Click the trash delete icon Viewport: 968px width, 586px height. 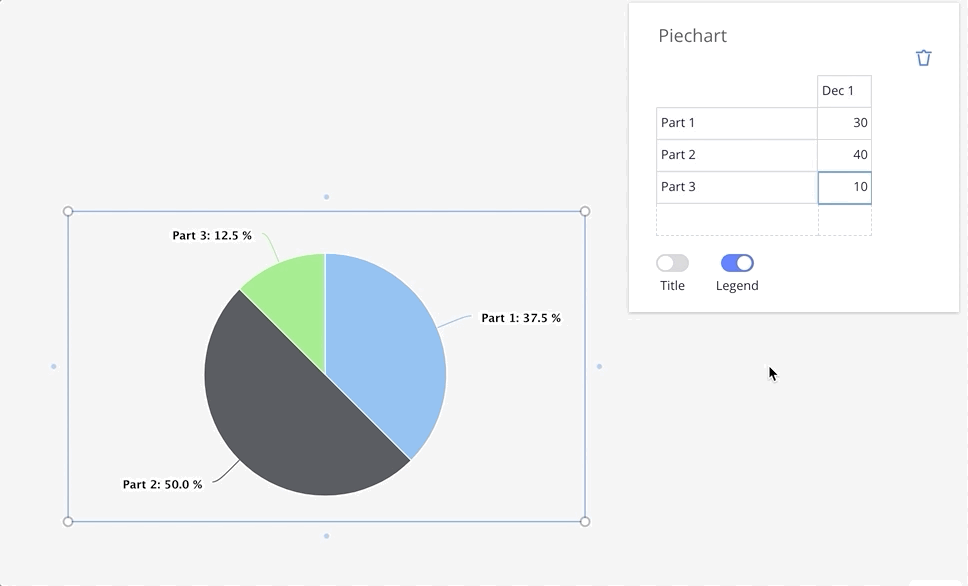coord(924,58)
